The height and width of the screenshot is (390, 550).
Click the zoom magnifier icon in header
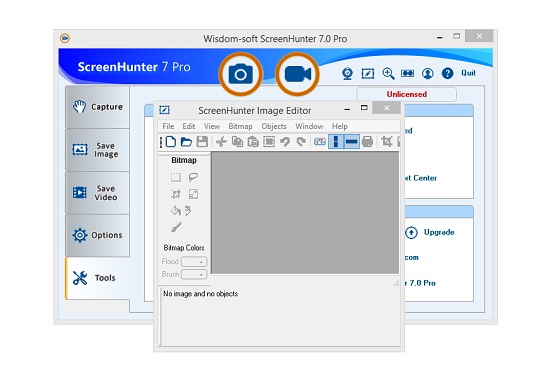coord(388,74)
